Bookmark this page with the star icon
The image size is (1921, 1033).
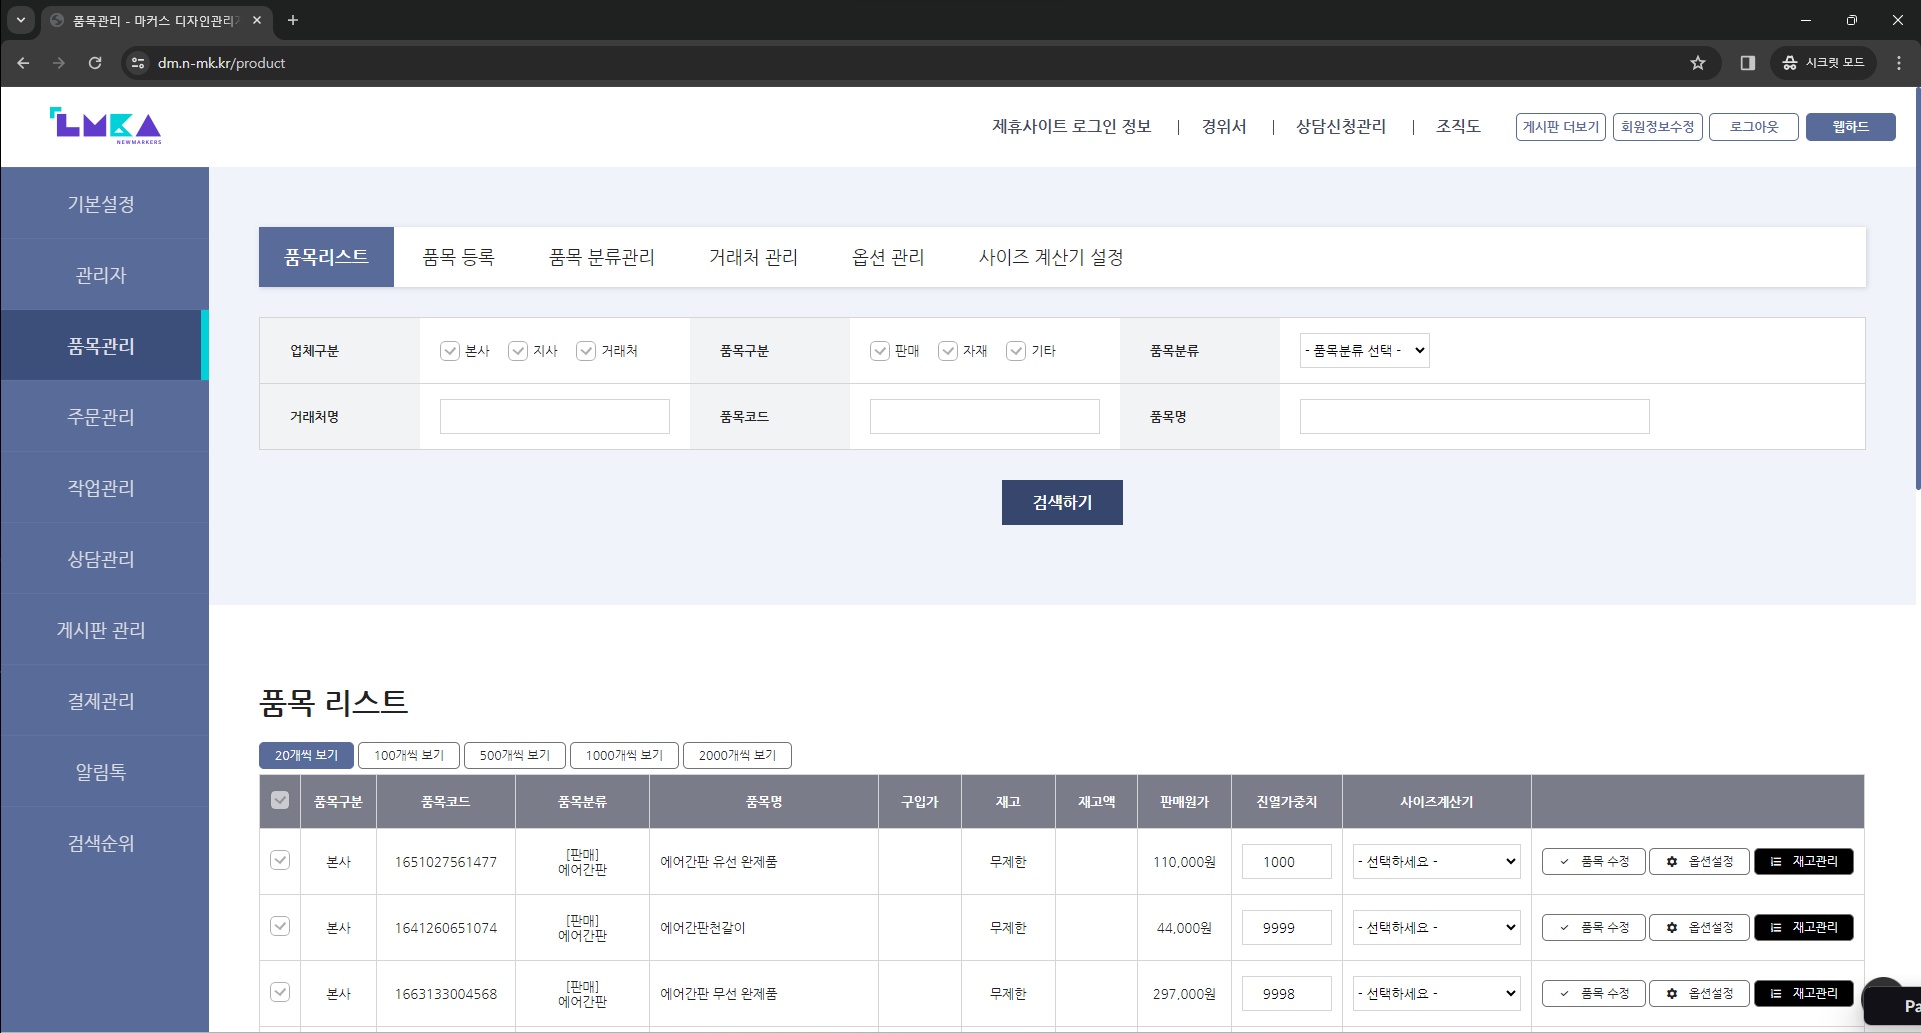click(x=1698, y=63)
